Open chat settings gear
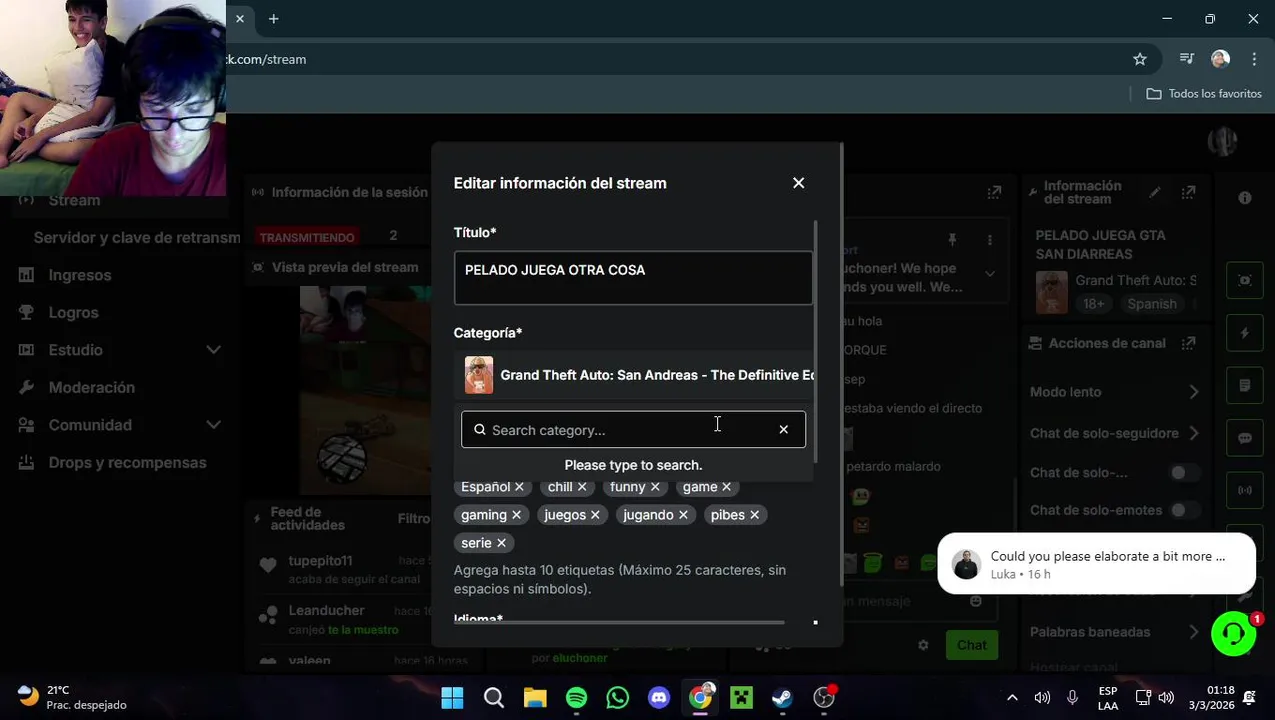 click(923, 645)
